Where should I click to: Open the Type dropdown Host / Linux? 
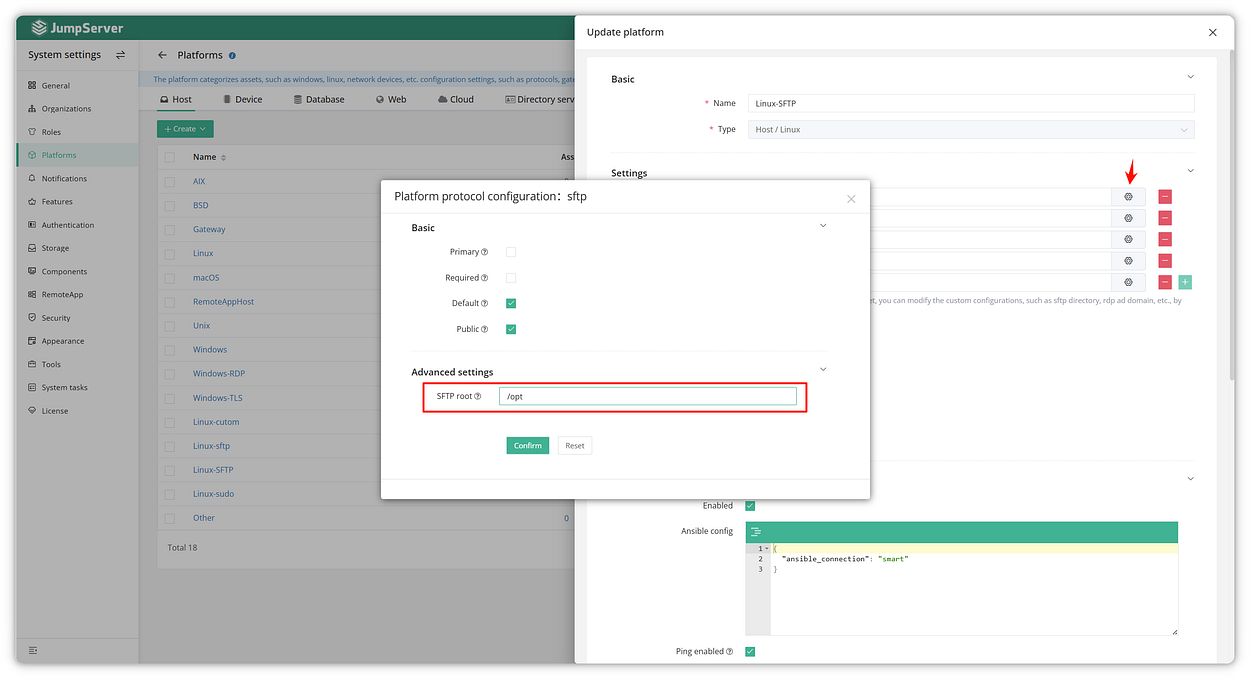point(970,130)
